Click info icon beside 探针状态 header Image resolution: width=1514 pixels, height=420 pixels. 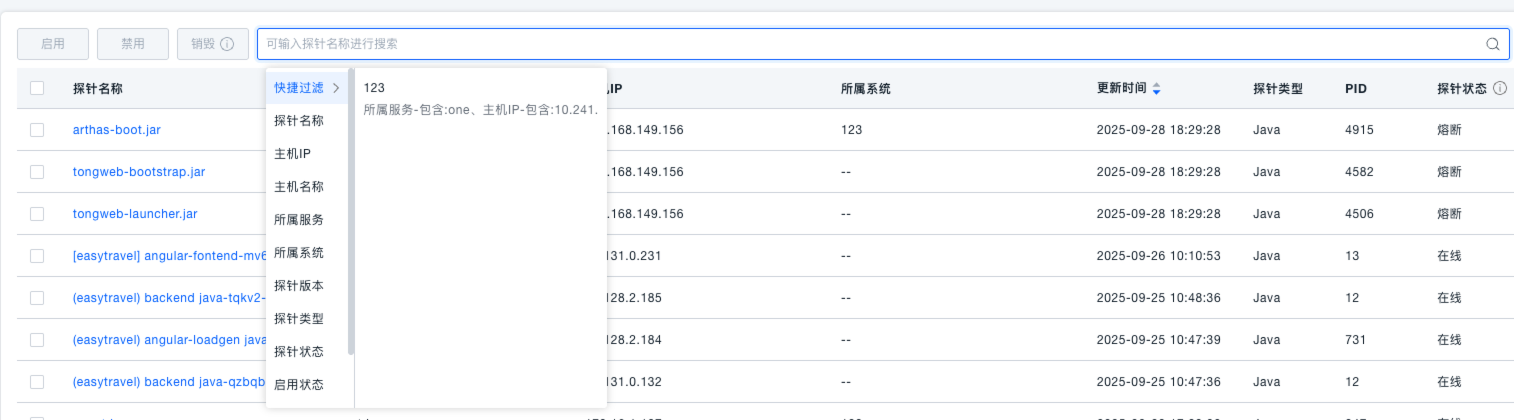click(1499, 89)
